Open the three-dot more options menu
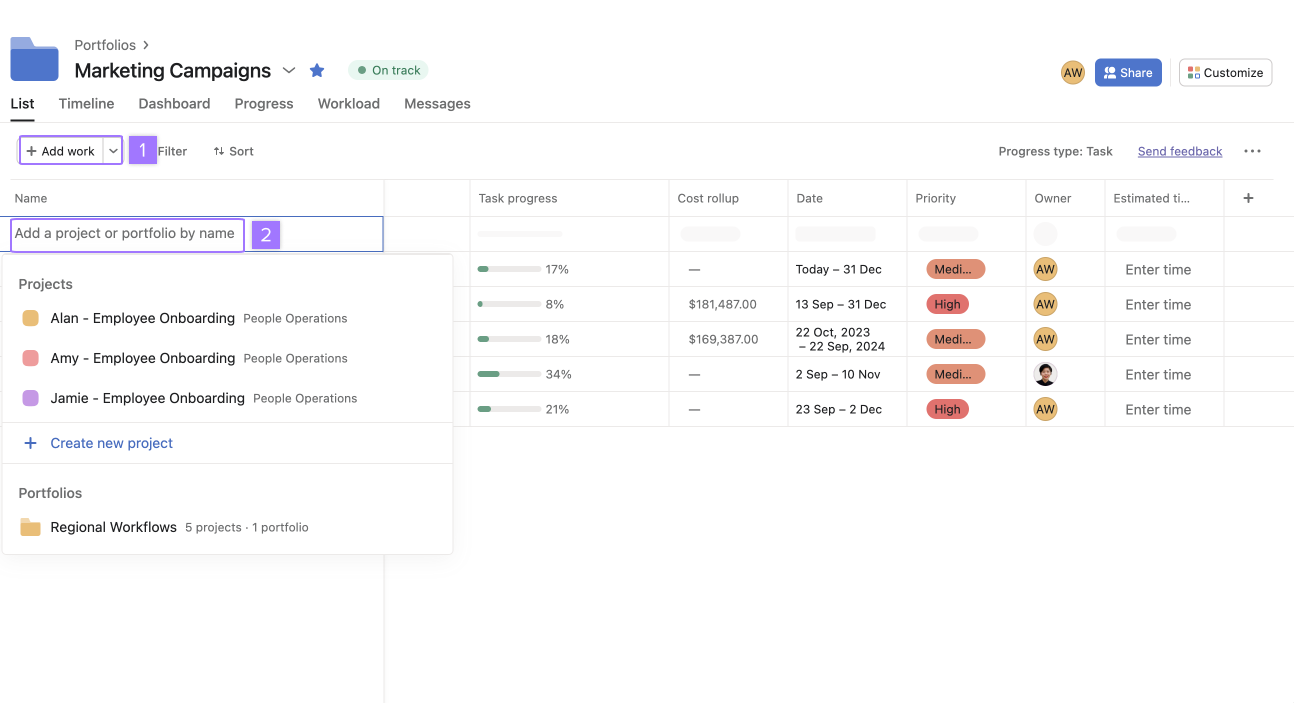The height and width of the screenshot is (728, 1300). 1252,152
